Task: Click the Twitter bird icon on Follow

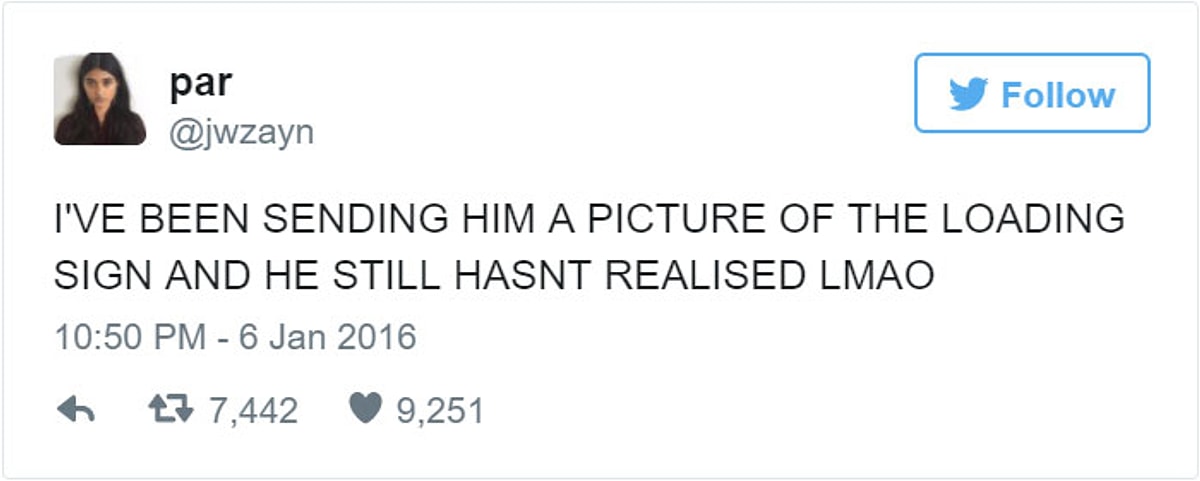Action: (x=967, y=94)
